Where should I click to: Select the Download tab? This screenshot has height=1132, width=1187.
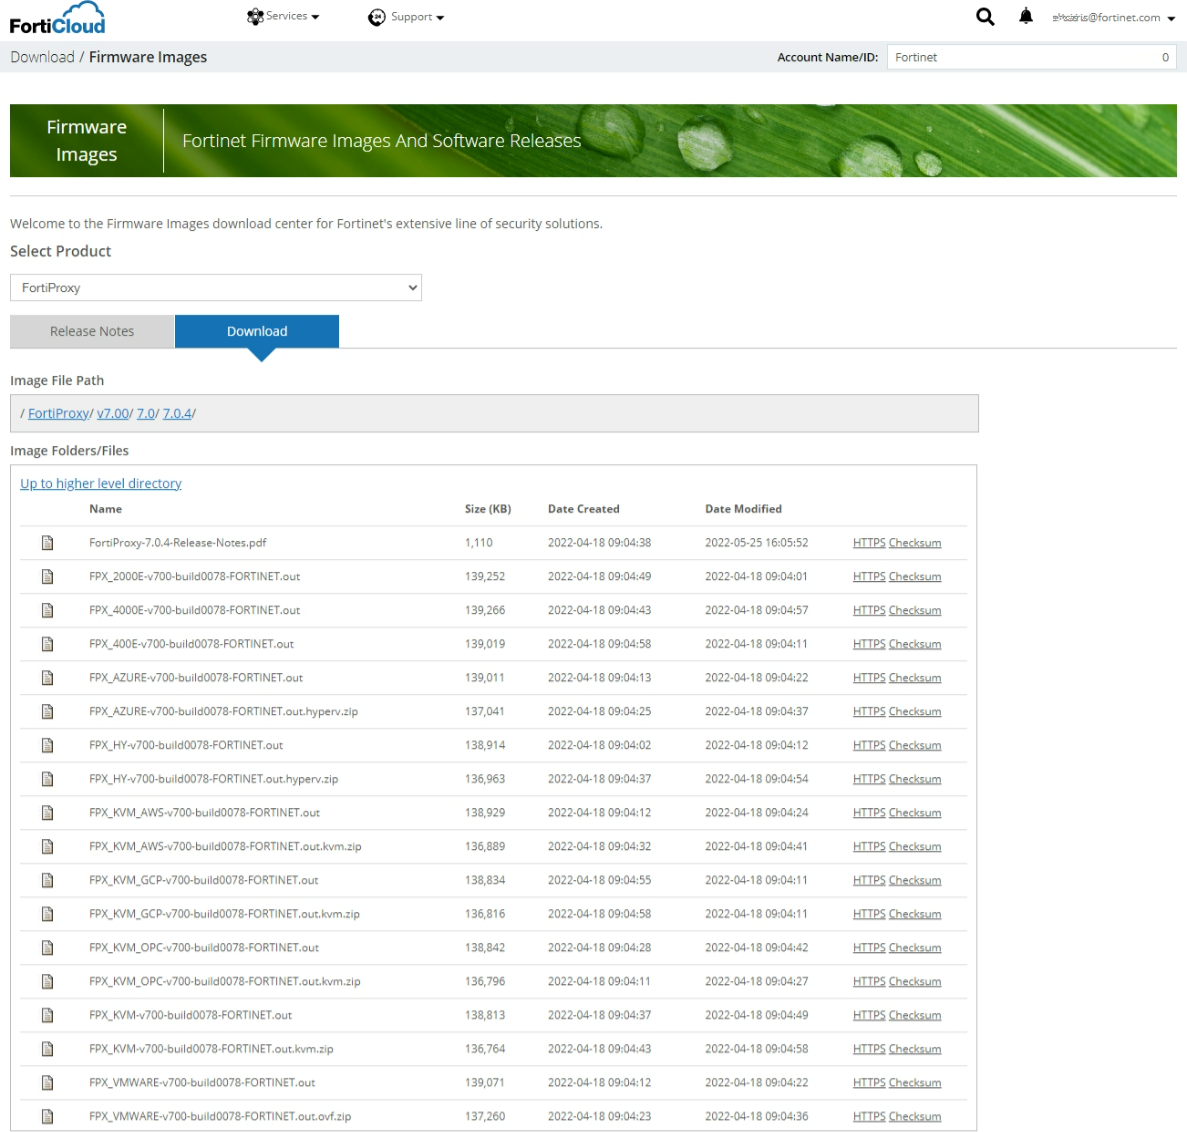(257, 331)
